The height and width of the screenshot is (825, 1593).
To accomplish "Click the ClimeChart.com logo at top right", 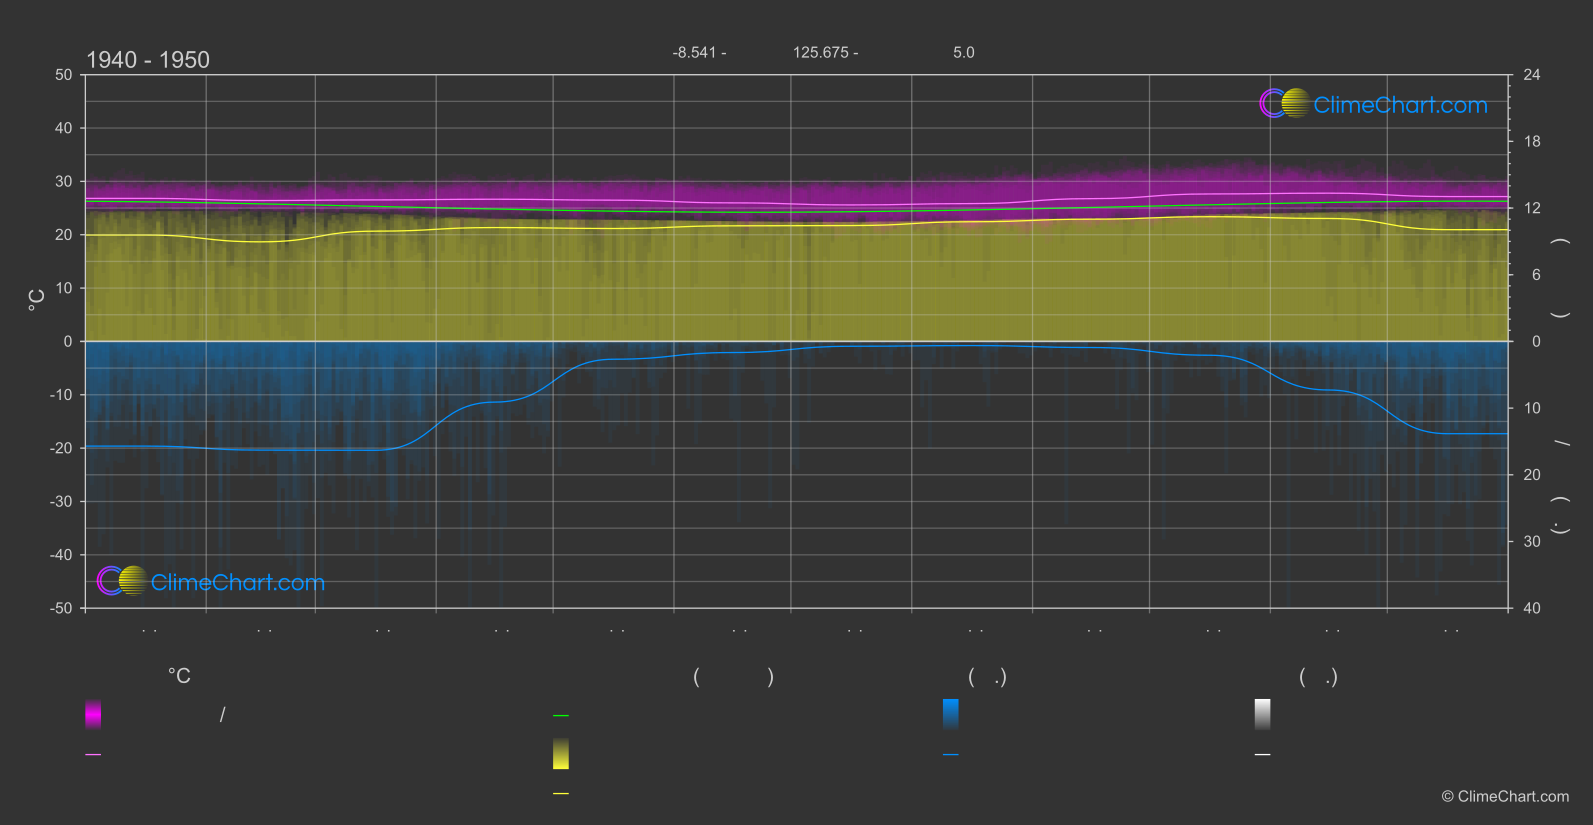I will [1373, 104].
